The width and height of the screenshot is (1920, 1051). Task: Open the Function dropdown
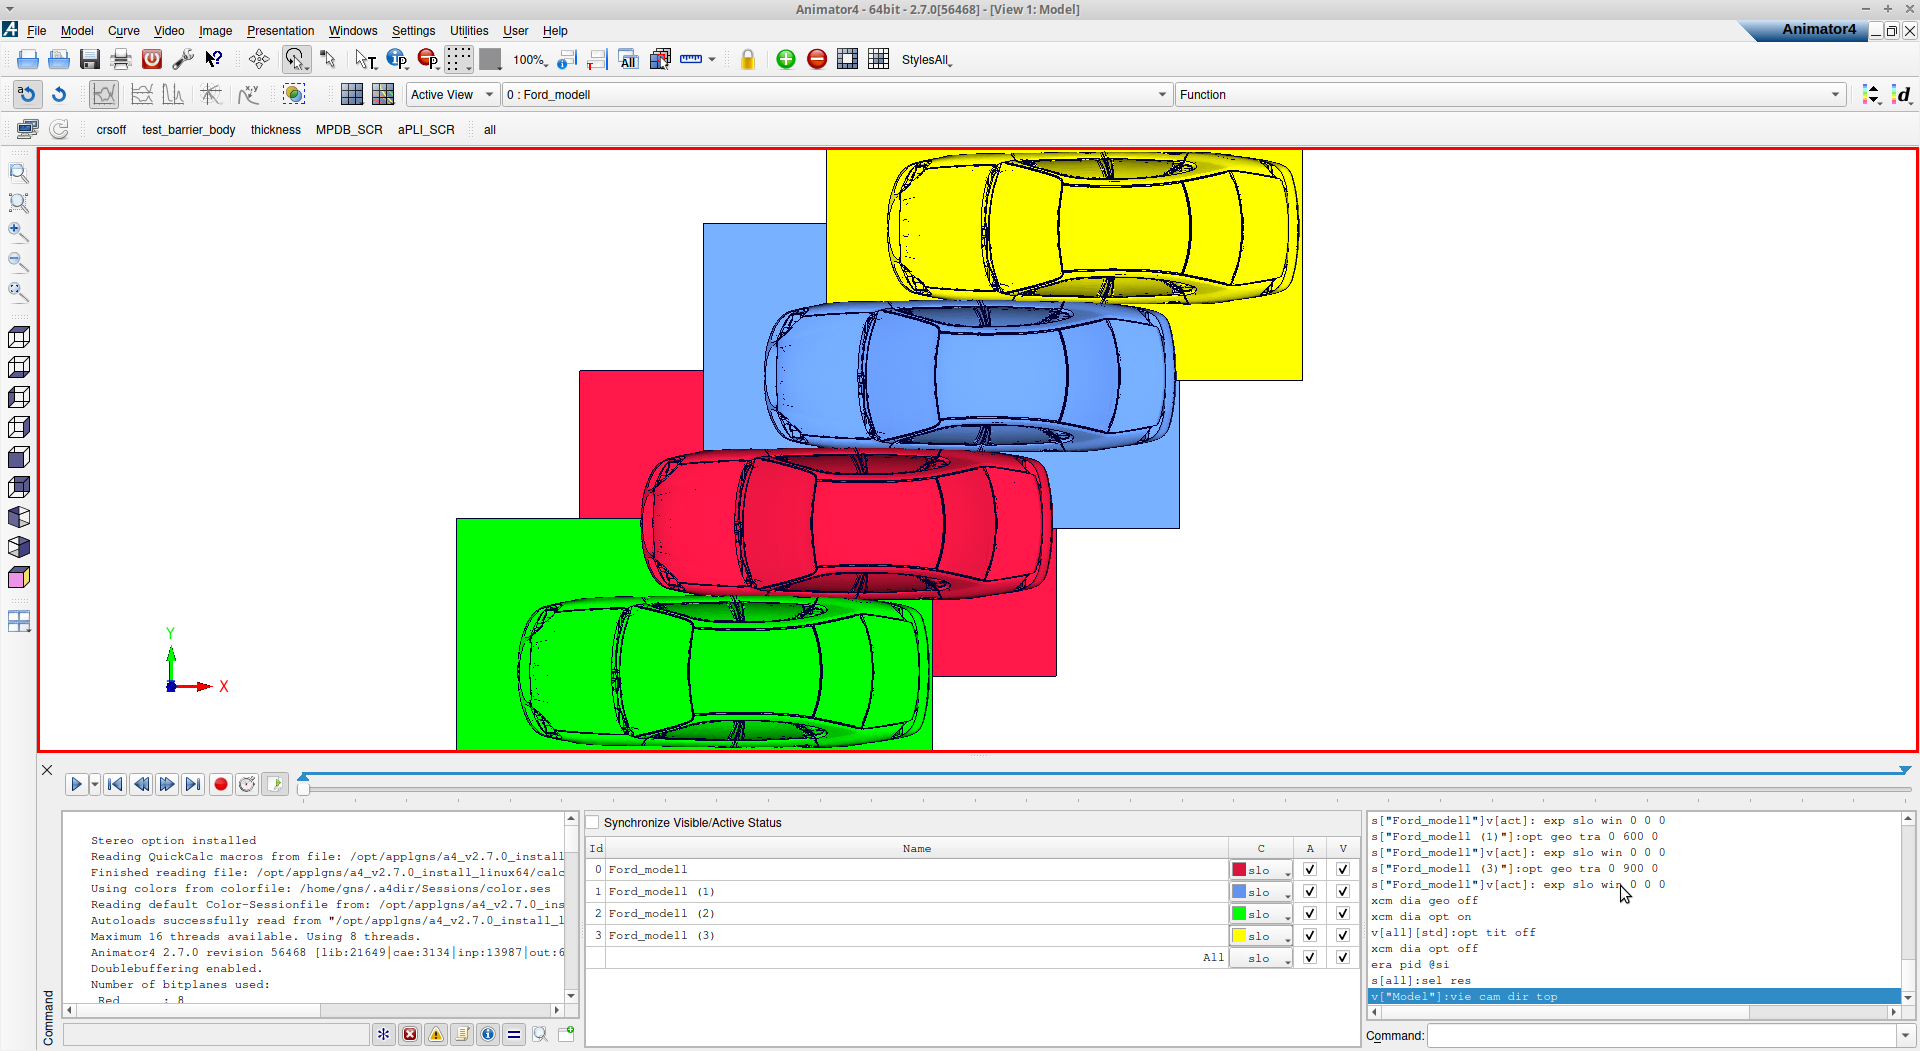point(1510,95)
